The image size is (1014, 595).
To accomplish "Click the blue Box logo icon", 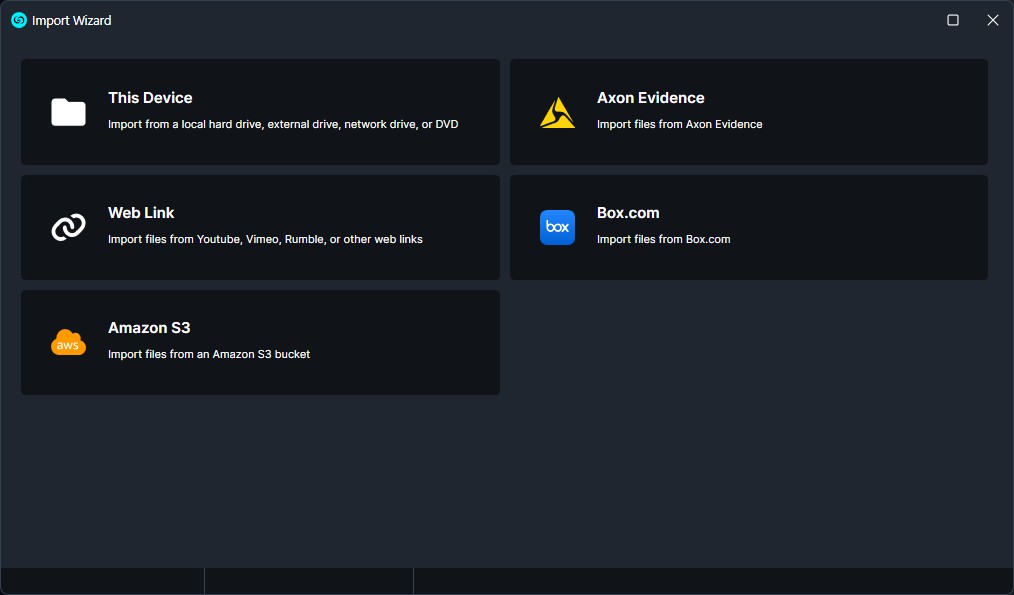I will (557, 227).
